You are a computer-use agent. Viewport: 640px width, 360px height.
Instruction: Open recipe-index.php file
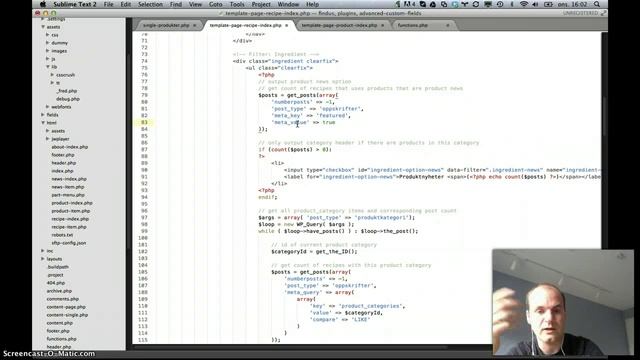pos(70,219)
